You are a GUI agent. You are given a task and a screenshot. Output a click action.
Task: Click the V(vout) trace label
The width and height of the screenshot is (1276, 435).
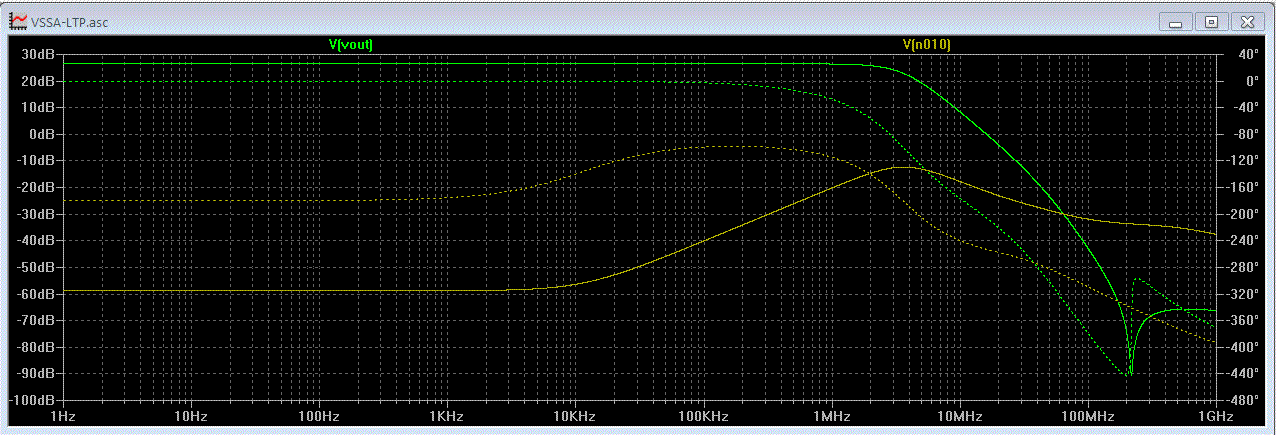tap(350, 44)
